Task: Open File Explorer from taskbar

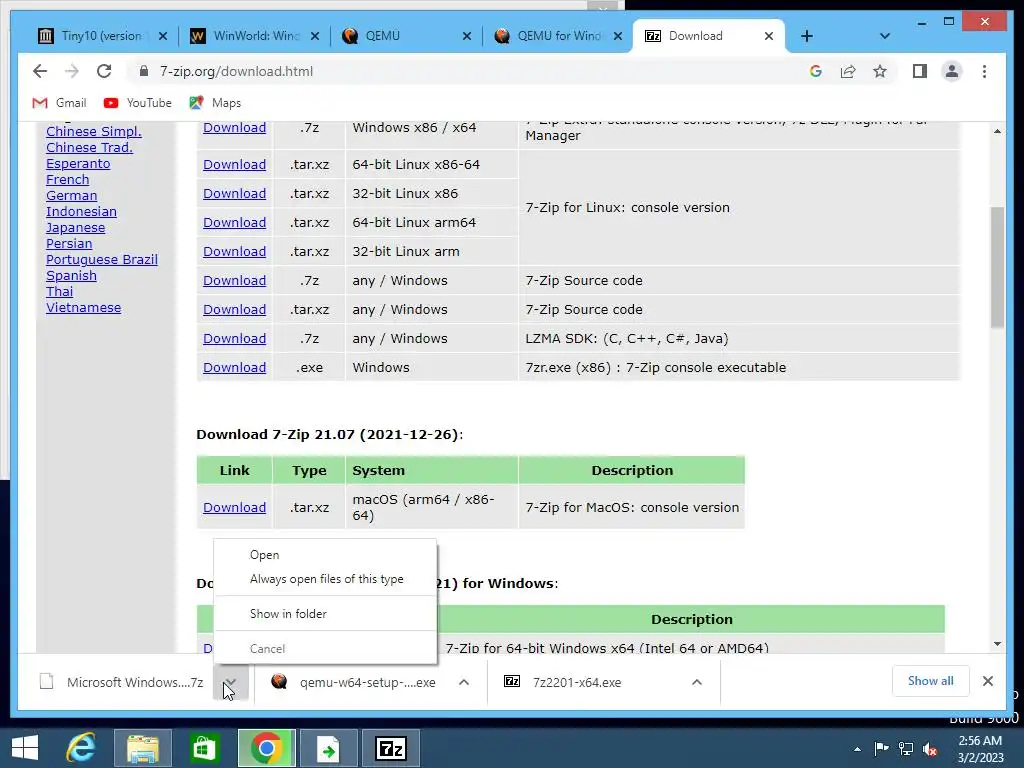Action: (x=143, y=748)
